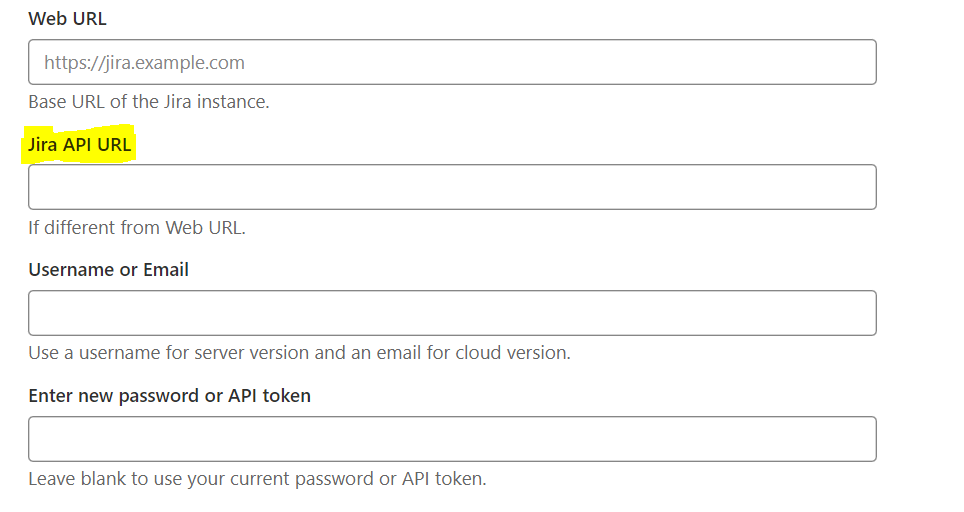Activate the text box under Username or Email
This screenshot has width=964, height=512.
[452, 313]
